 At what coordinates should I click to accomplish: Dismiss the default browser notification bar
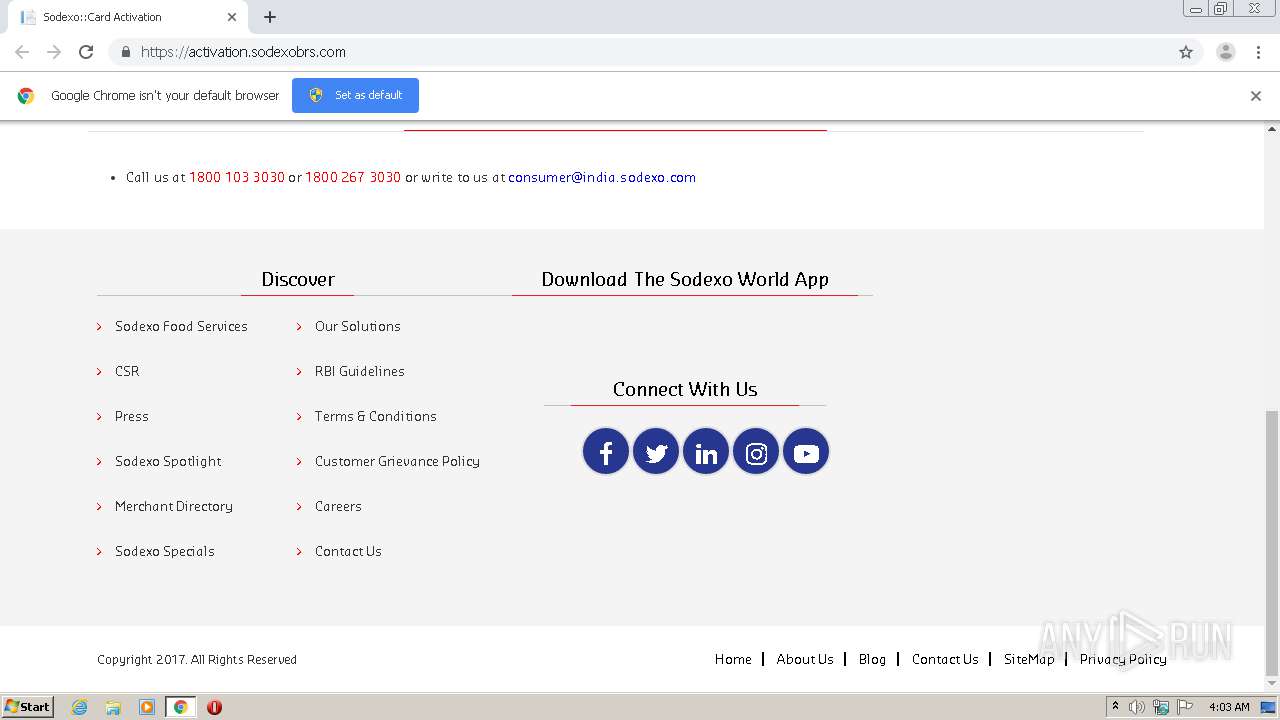[x=1256, y=96]
